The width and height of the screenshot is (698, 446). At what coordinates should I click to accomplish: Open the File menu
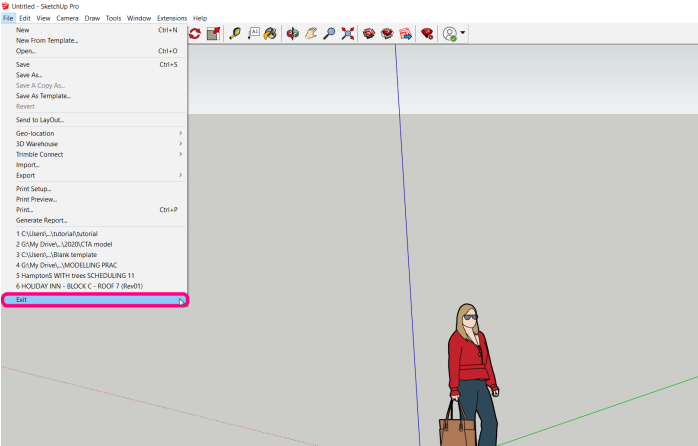point(8,18)
